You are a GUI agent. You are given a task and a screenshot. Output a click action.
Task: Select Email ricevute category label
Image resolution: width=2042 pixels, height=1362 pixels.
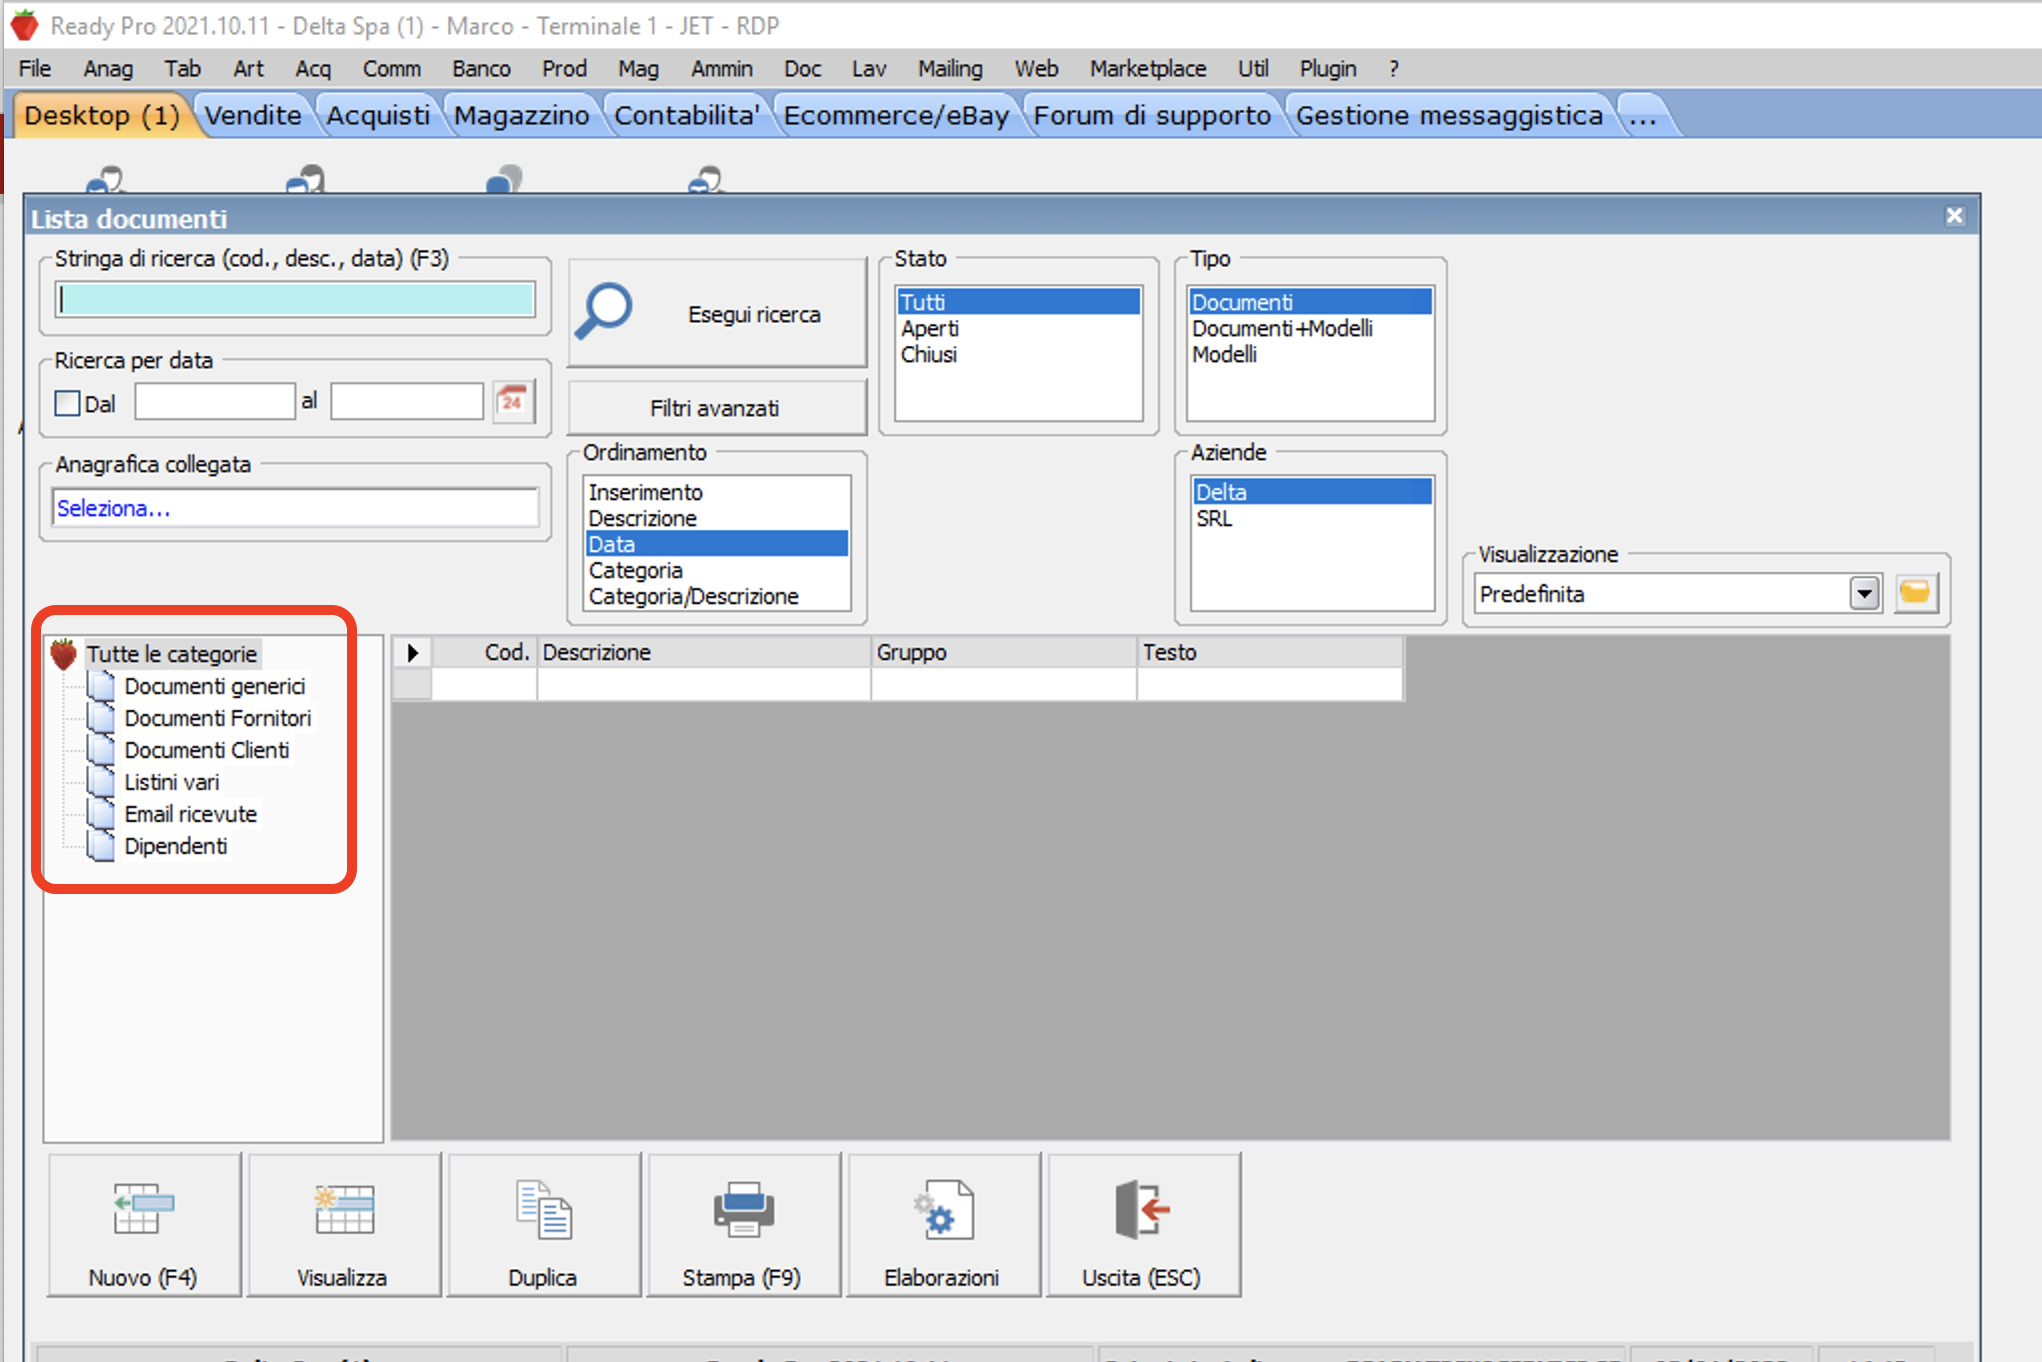(x=190, y=814)
